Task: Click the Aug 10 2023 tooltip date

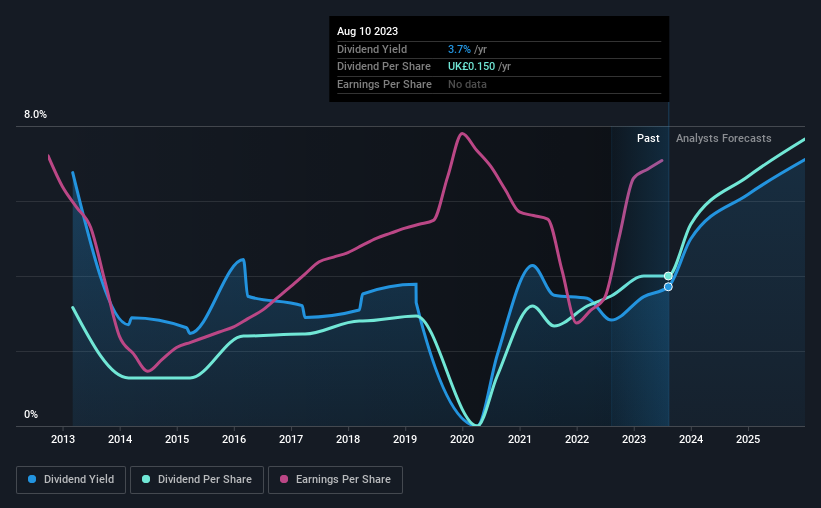Action: [x=368, y=31]
